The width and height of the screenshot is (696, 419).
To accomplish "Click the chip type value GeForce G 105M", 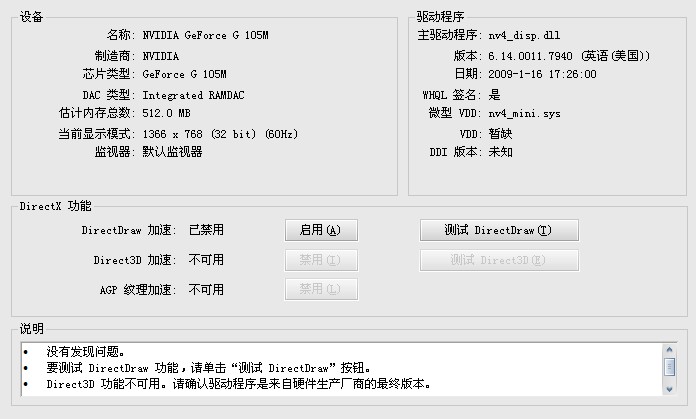I will pyautogui.click(x=184, y=74).
